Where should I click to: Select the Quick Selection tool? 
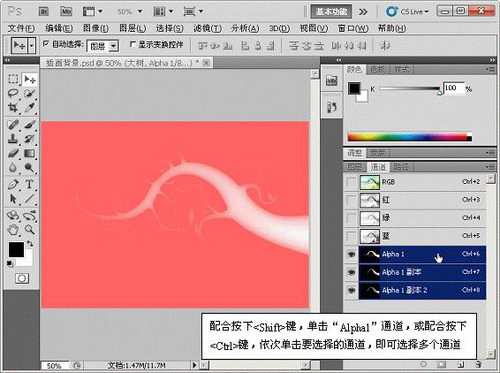(x=30, y=94)
